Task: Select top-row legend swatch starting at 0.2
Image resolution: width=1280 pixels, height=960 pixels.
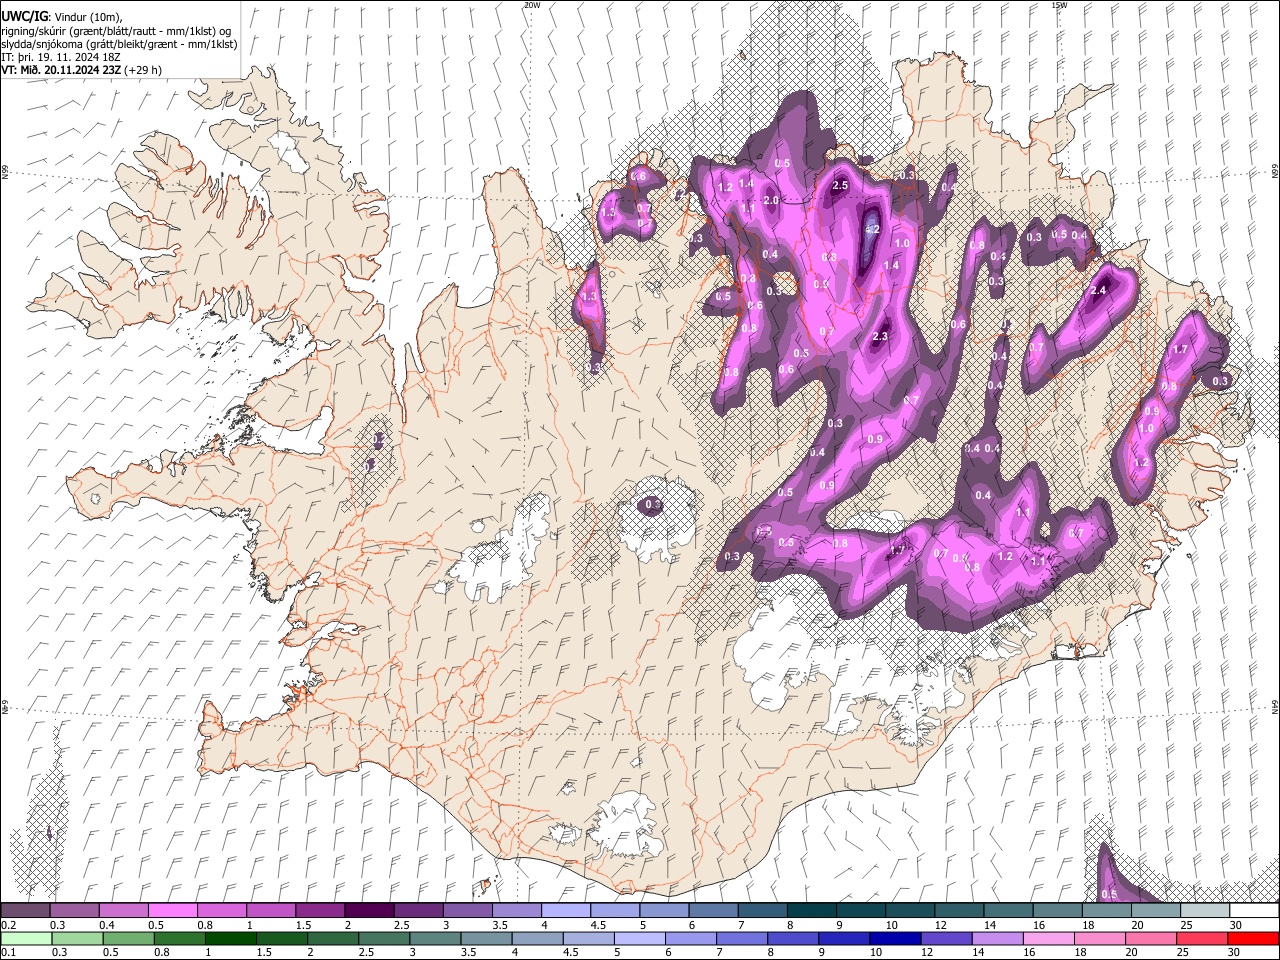Action: coord(25,911)
